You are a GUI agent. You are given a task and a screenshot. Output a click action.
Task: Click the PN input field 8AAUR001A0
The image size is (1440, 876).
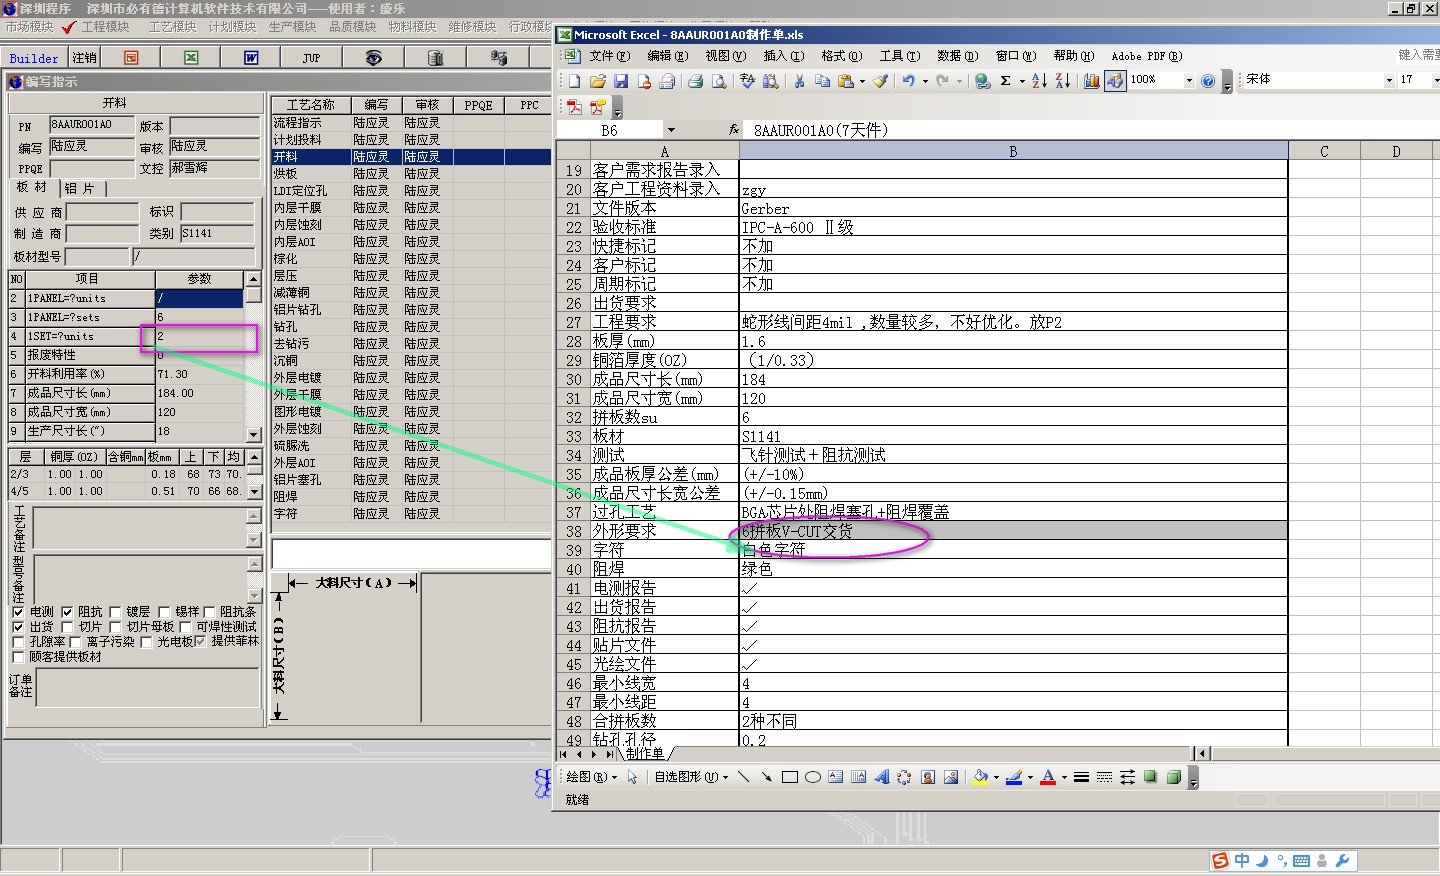[x=93, y=125]
